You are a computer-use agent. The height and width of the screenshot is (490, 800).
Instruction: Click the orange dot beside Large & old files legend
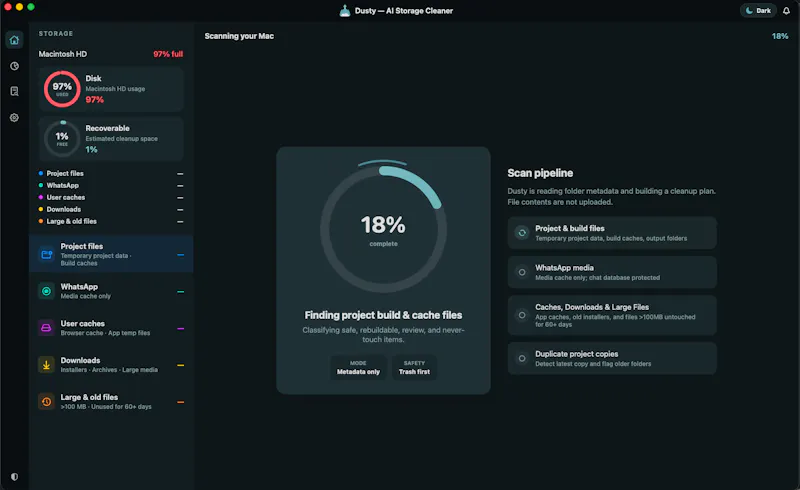[41, 221]
